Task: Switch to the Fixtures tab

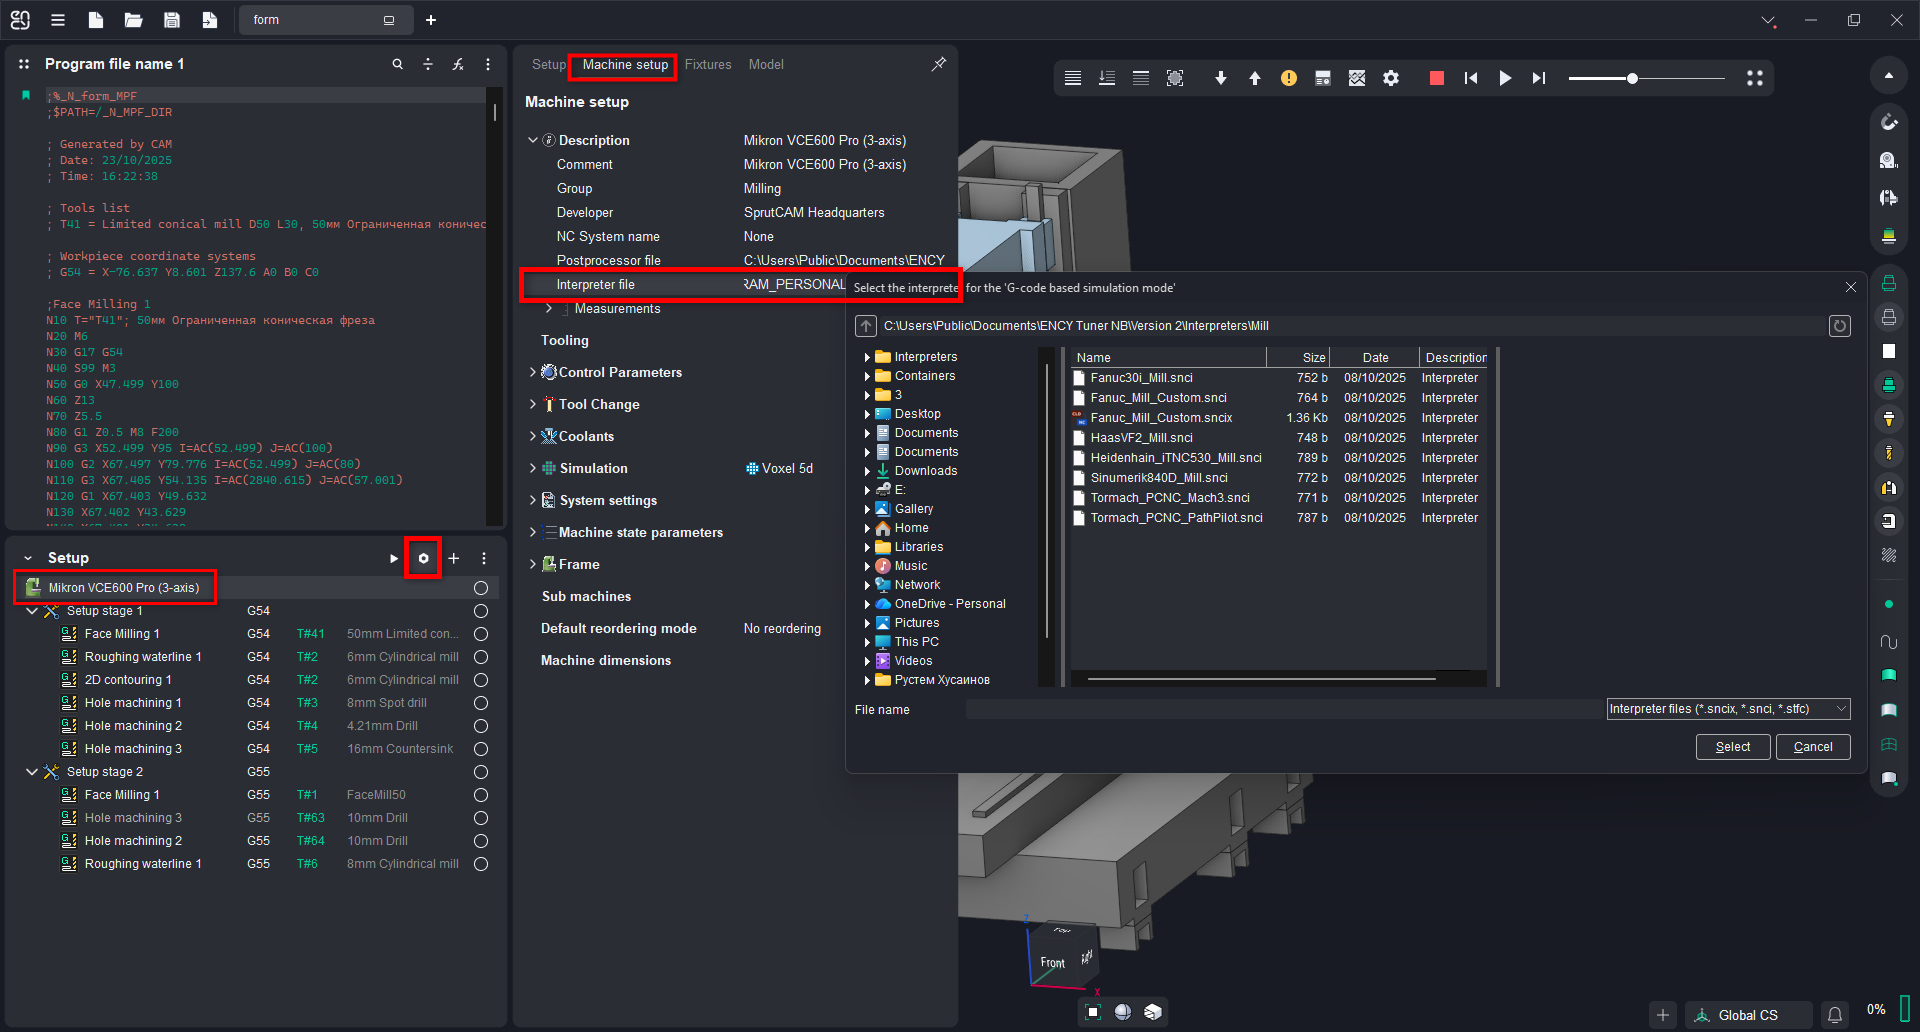Action: [x=708, y=64]
